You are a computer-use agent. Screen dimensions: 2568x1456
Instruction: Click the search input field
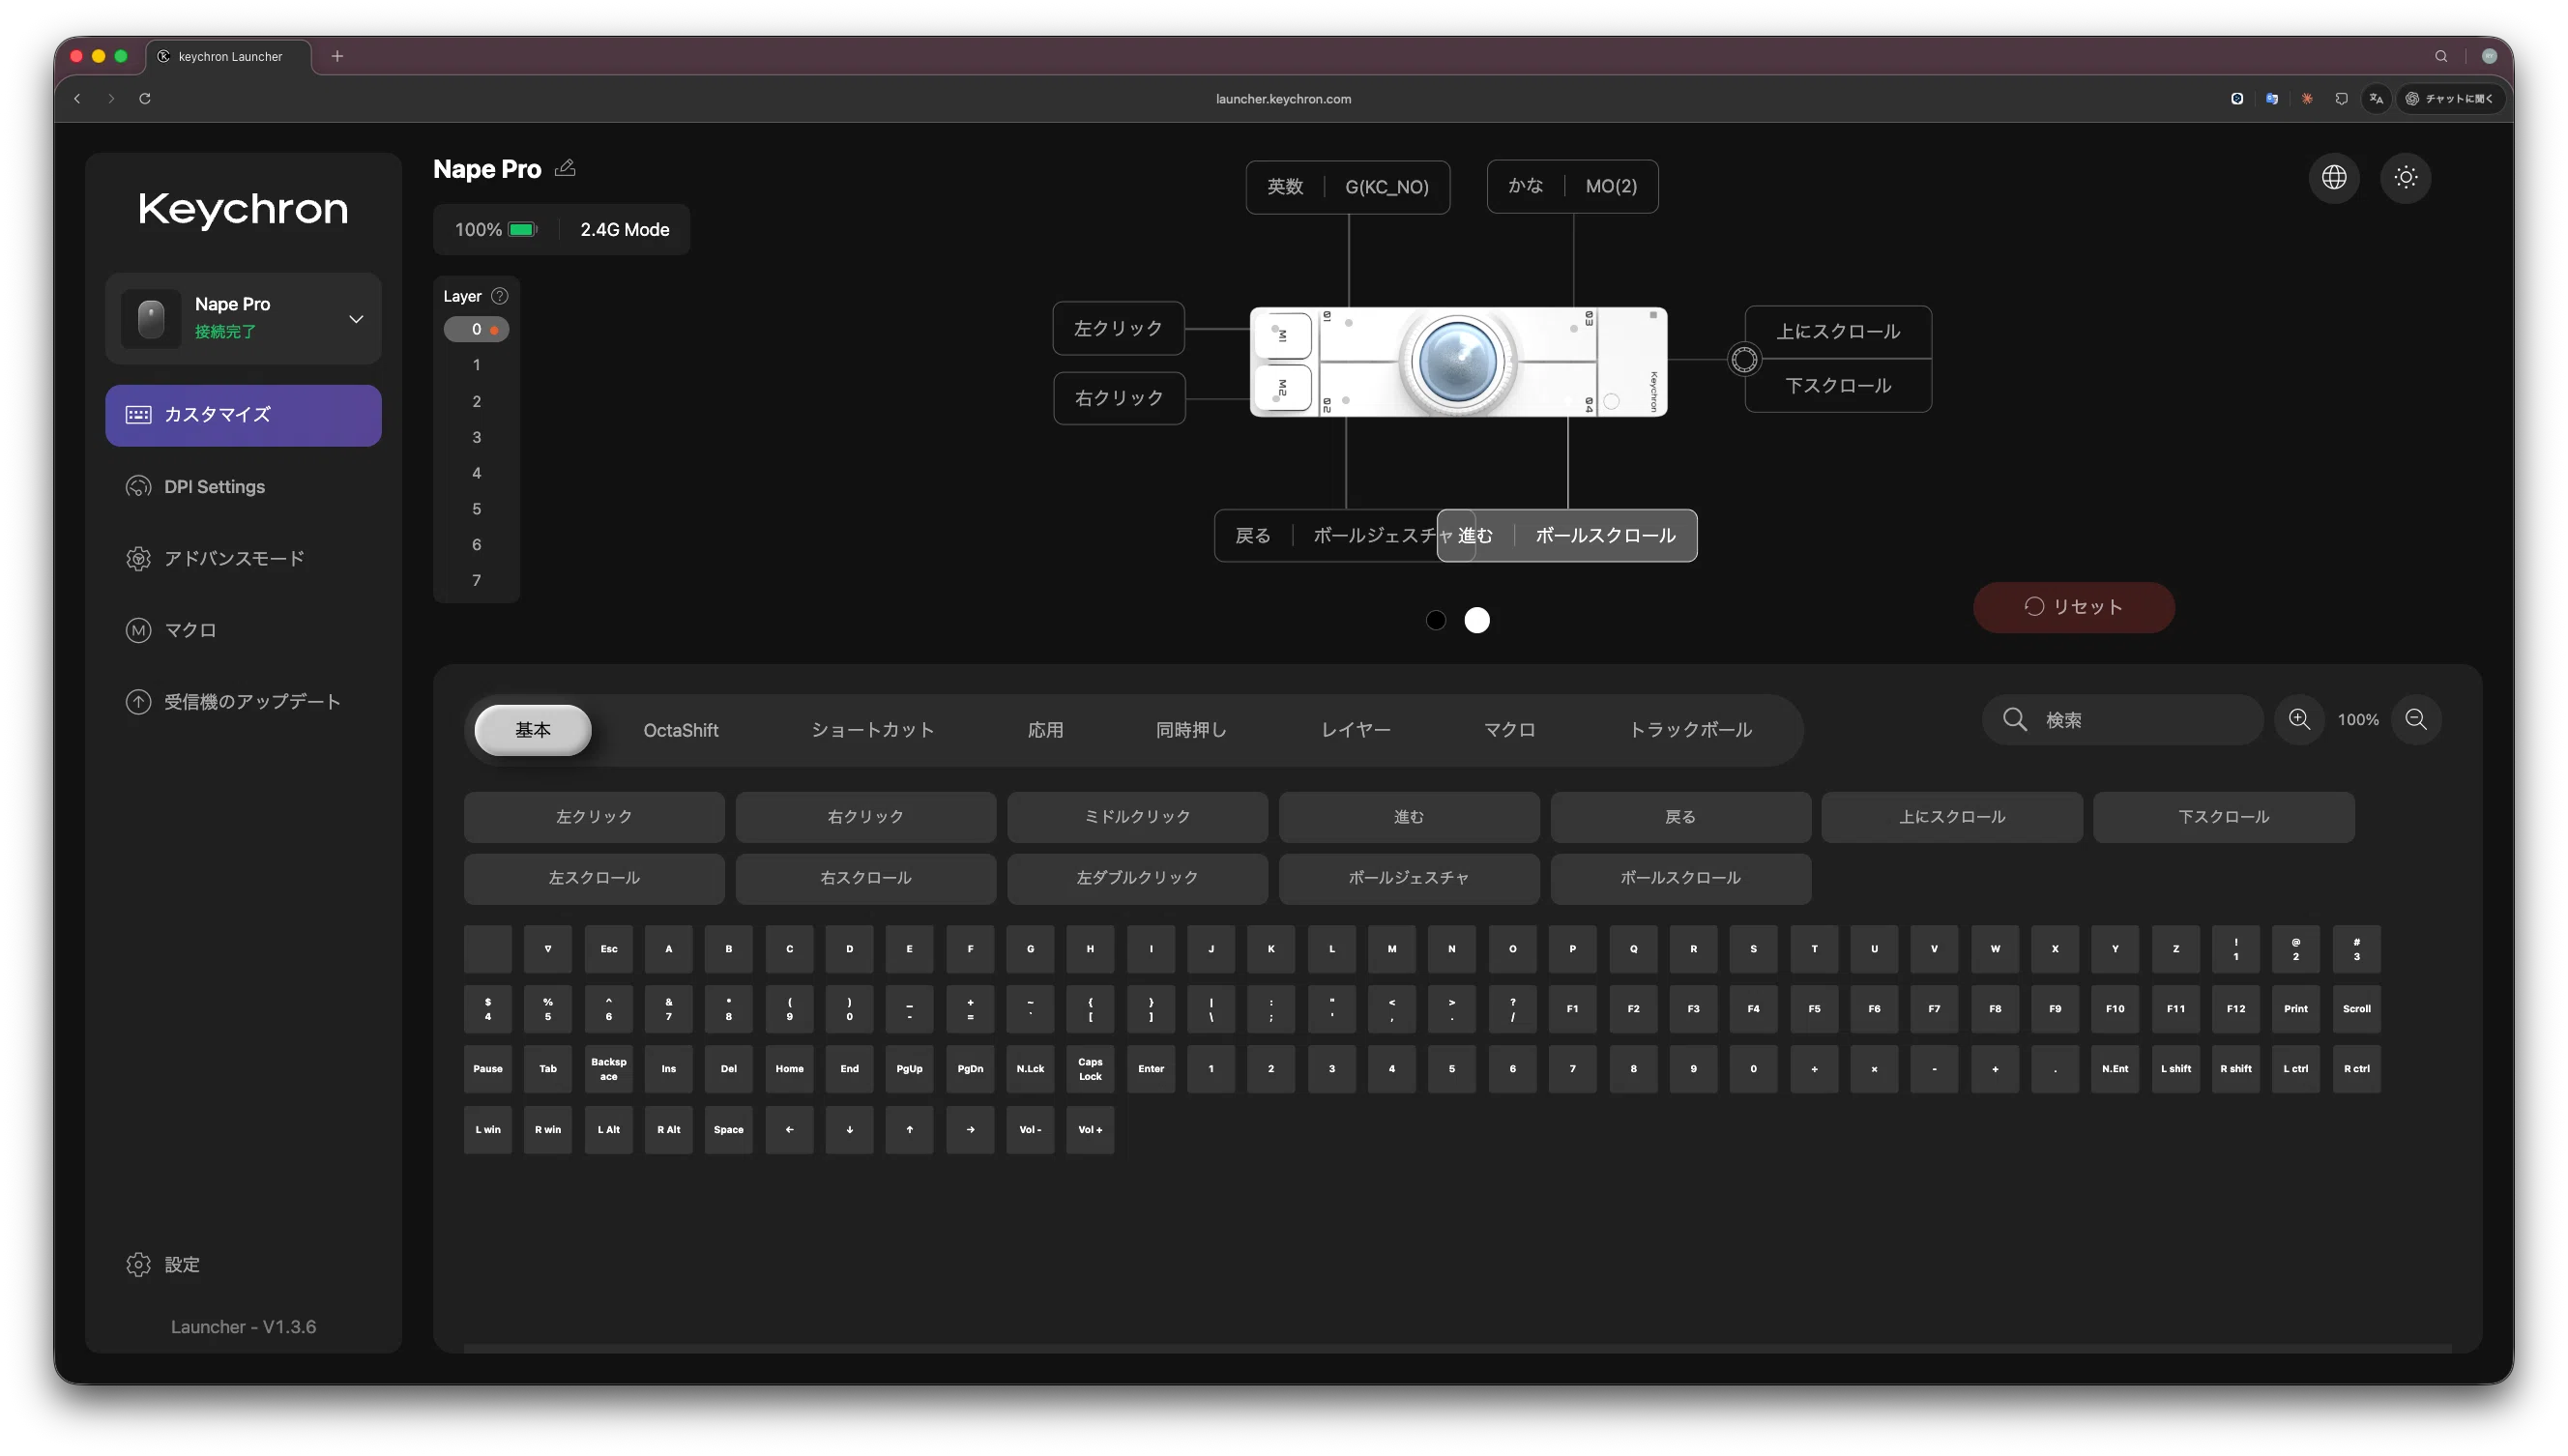2122,720
